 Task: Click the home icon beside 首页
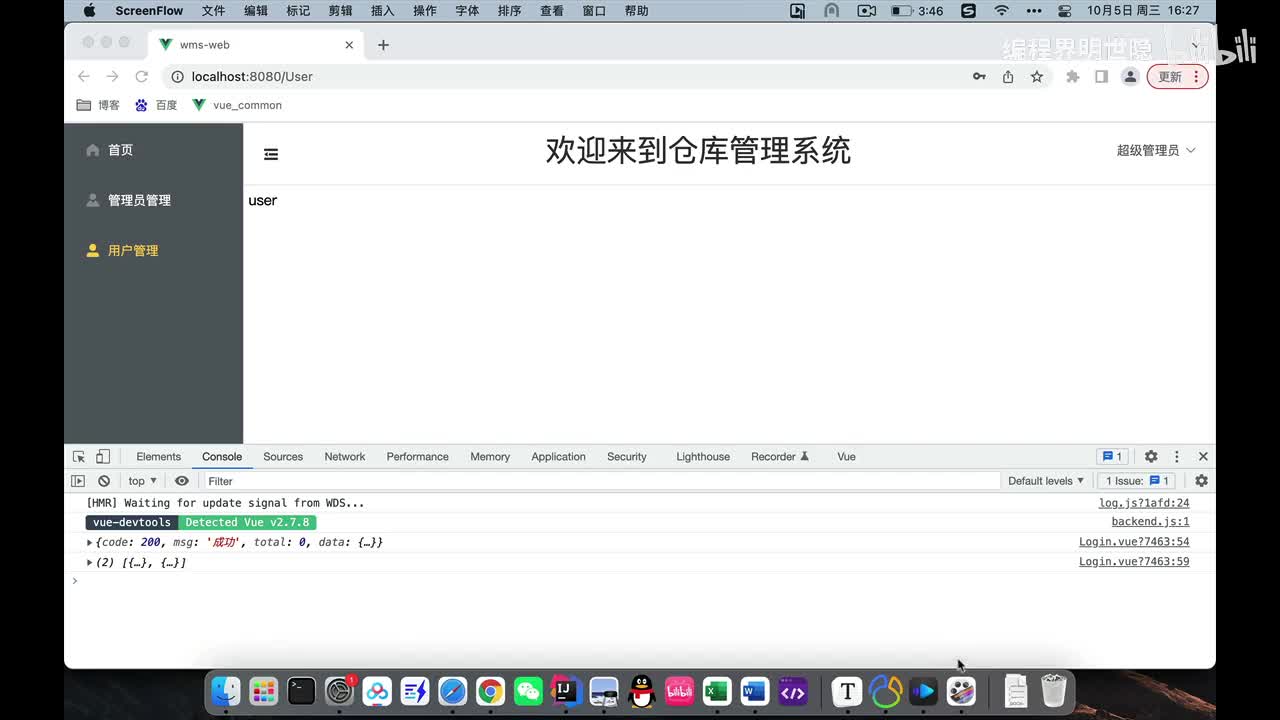tap(93, 150)
